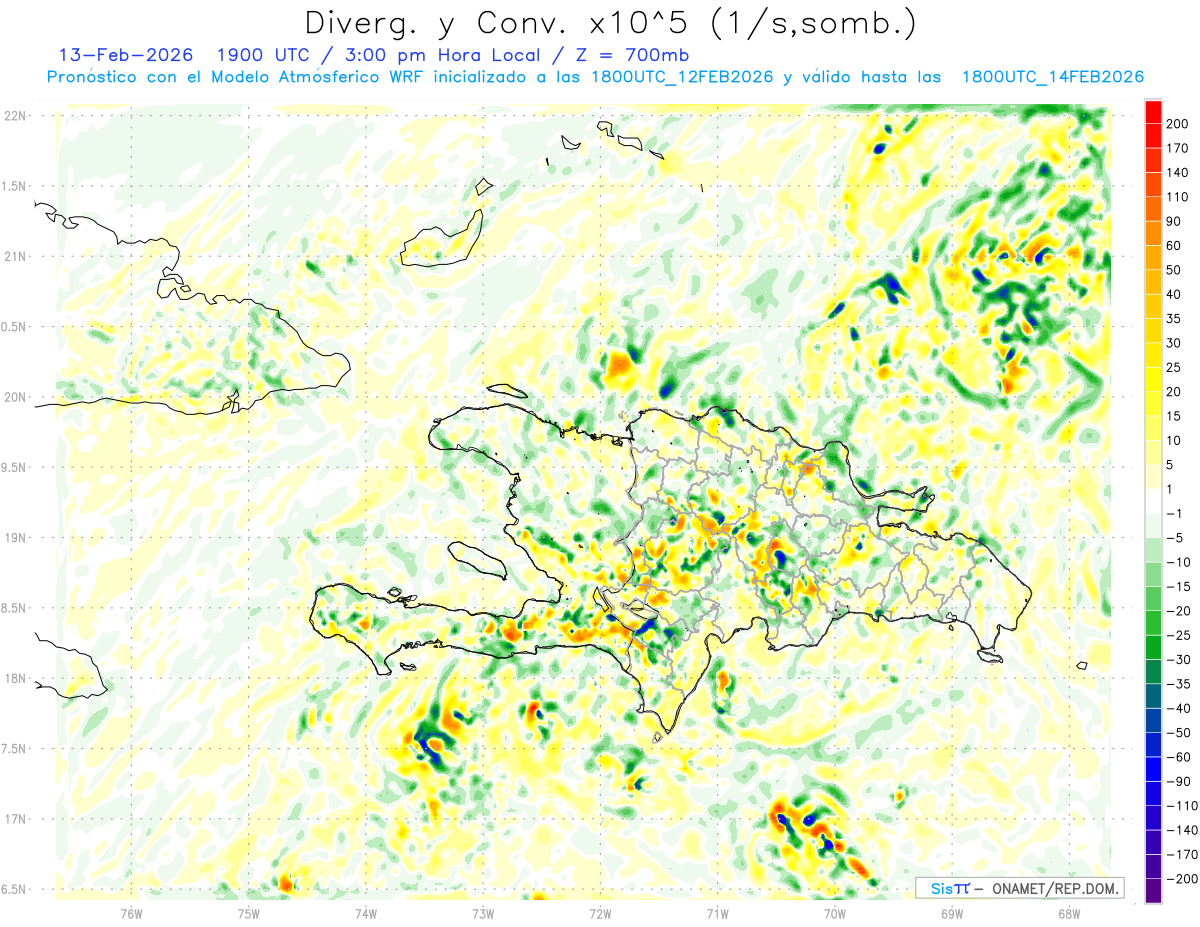Click the red swatch above colorbar value 200
The width and height of the screenshot is (1200, 927).
(1153, 112)
